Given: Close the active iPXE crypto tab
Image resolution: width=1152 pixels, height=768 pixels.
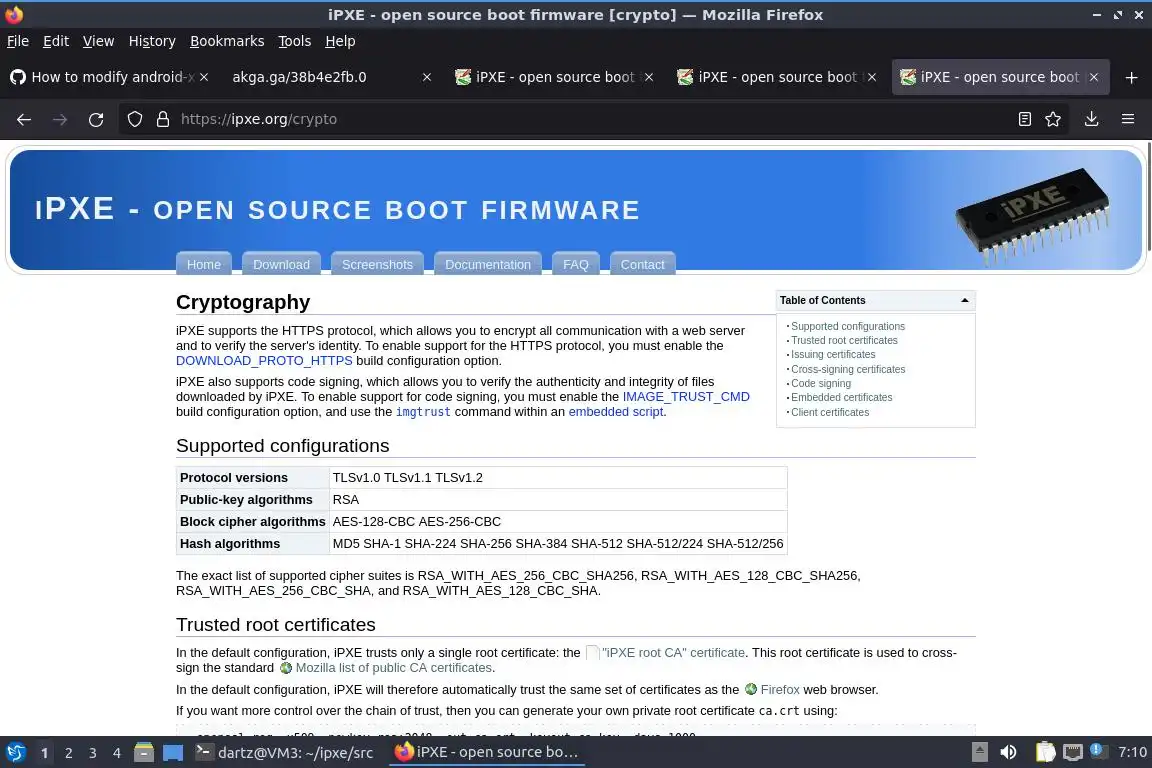Looking at the screenshot, I should coord(1094,77).
